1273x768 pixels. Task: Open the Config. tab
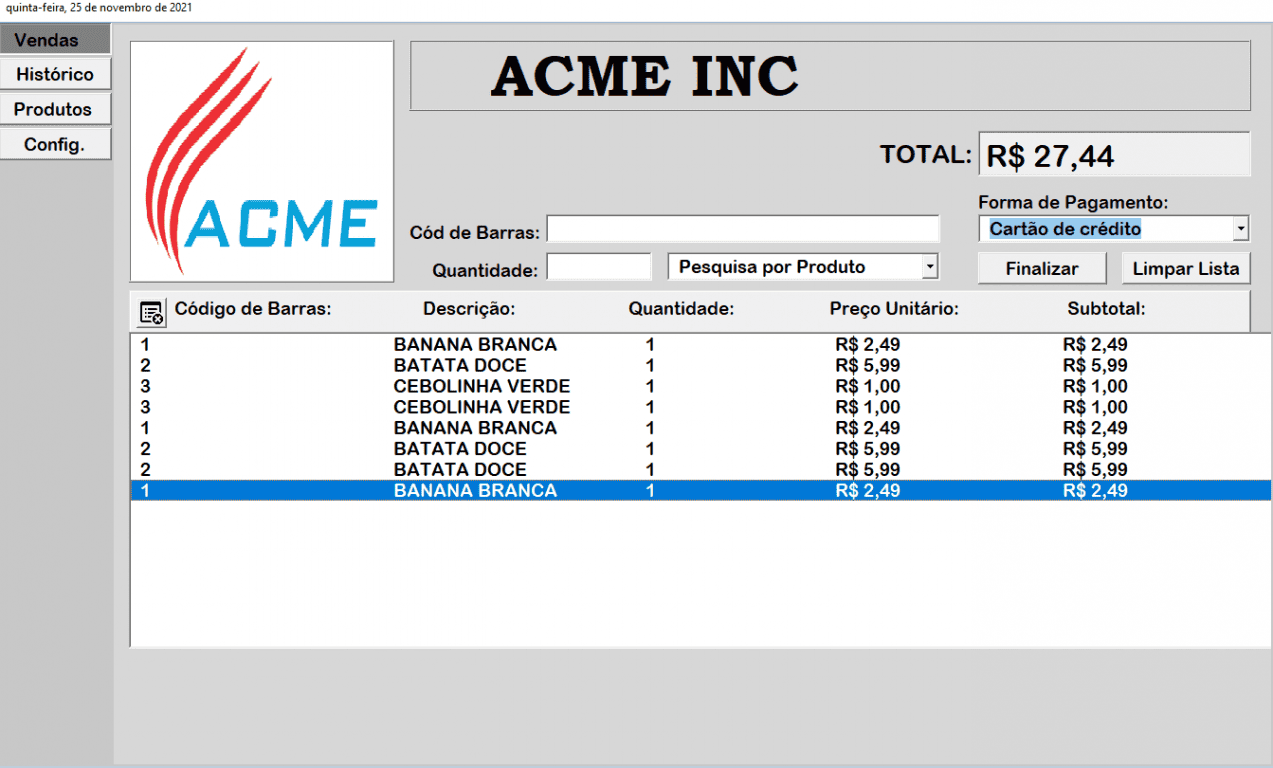click(x=55, y=144)
